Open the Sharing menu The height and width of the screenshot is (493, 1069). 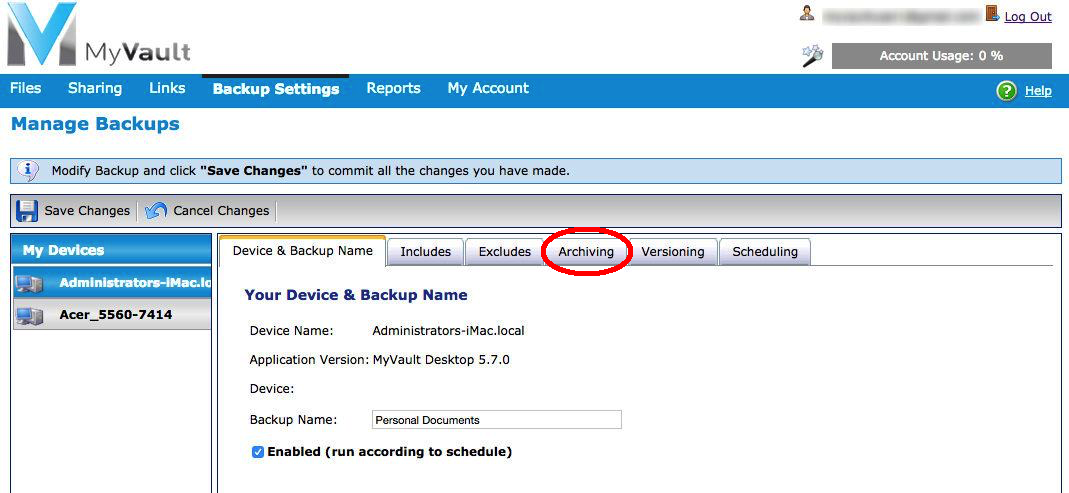click(x=95, y=88)
